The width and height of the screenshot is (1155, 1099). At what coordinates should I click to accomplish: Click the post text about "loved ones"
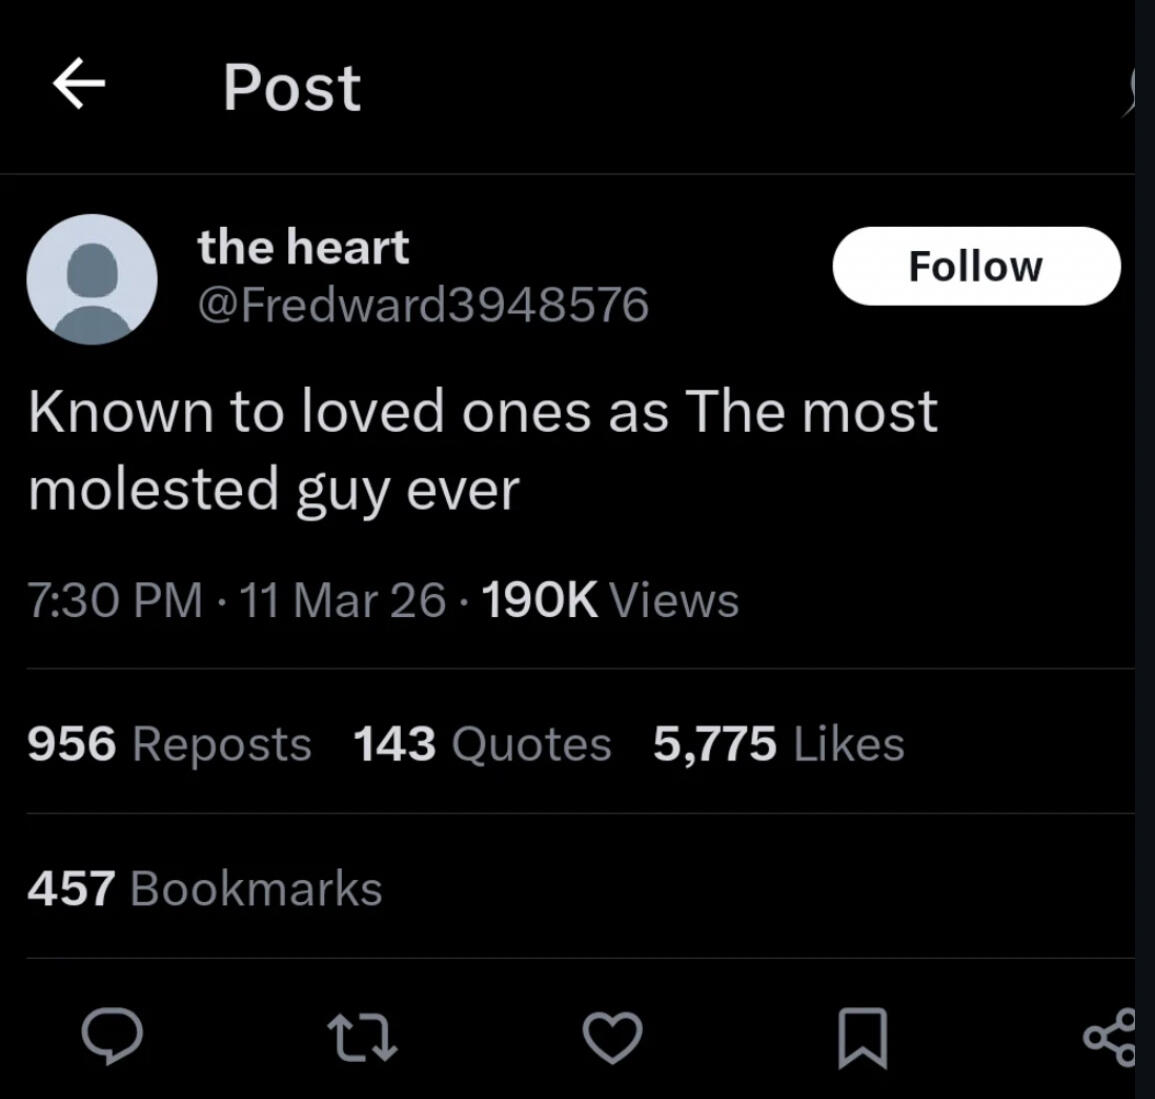pyautogui.click(x=482, y=450)
